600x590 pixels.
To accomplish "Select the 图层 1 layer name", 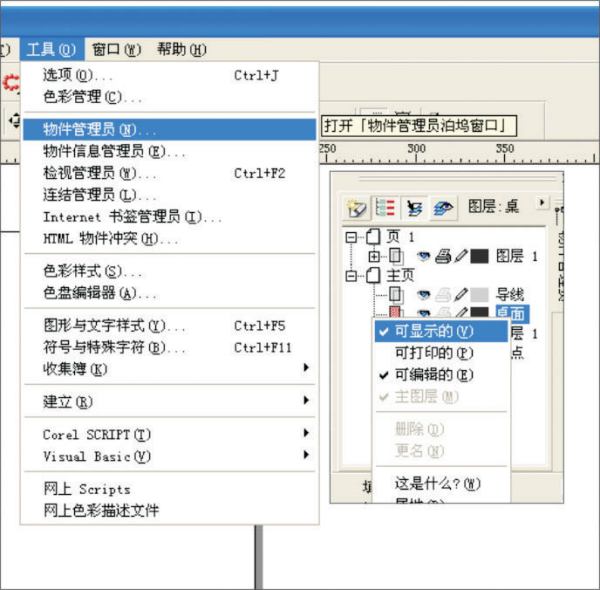I will click(517, 256).
